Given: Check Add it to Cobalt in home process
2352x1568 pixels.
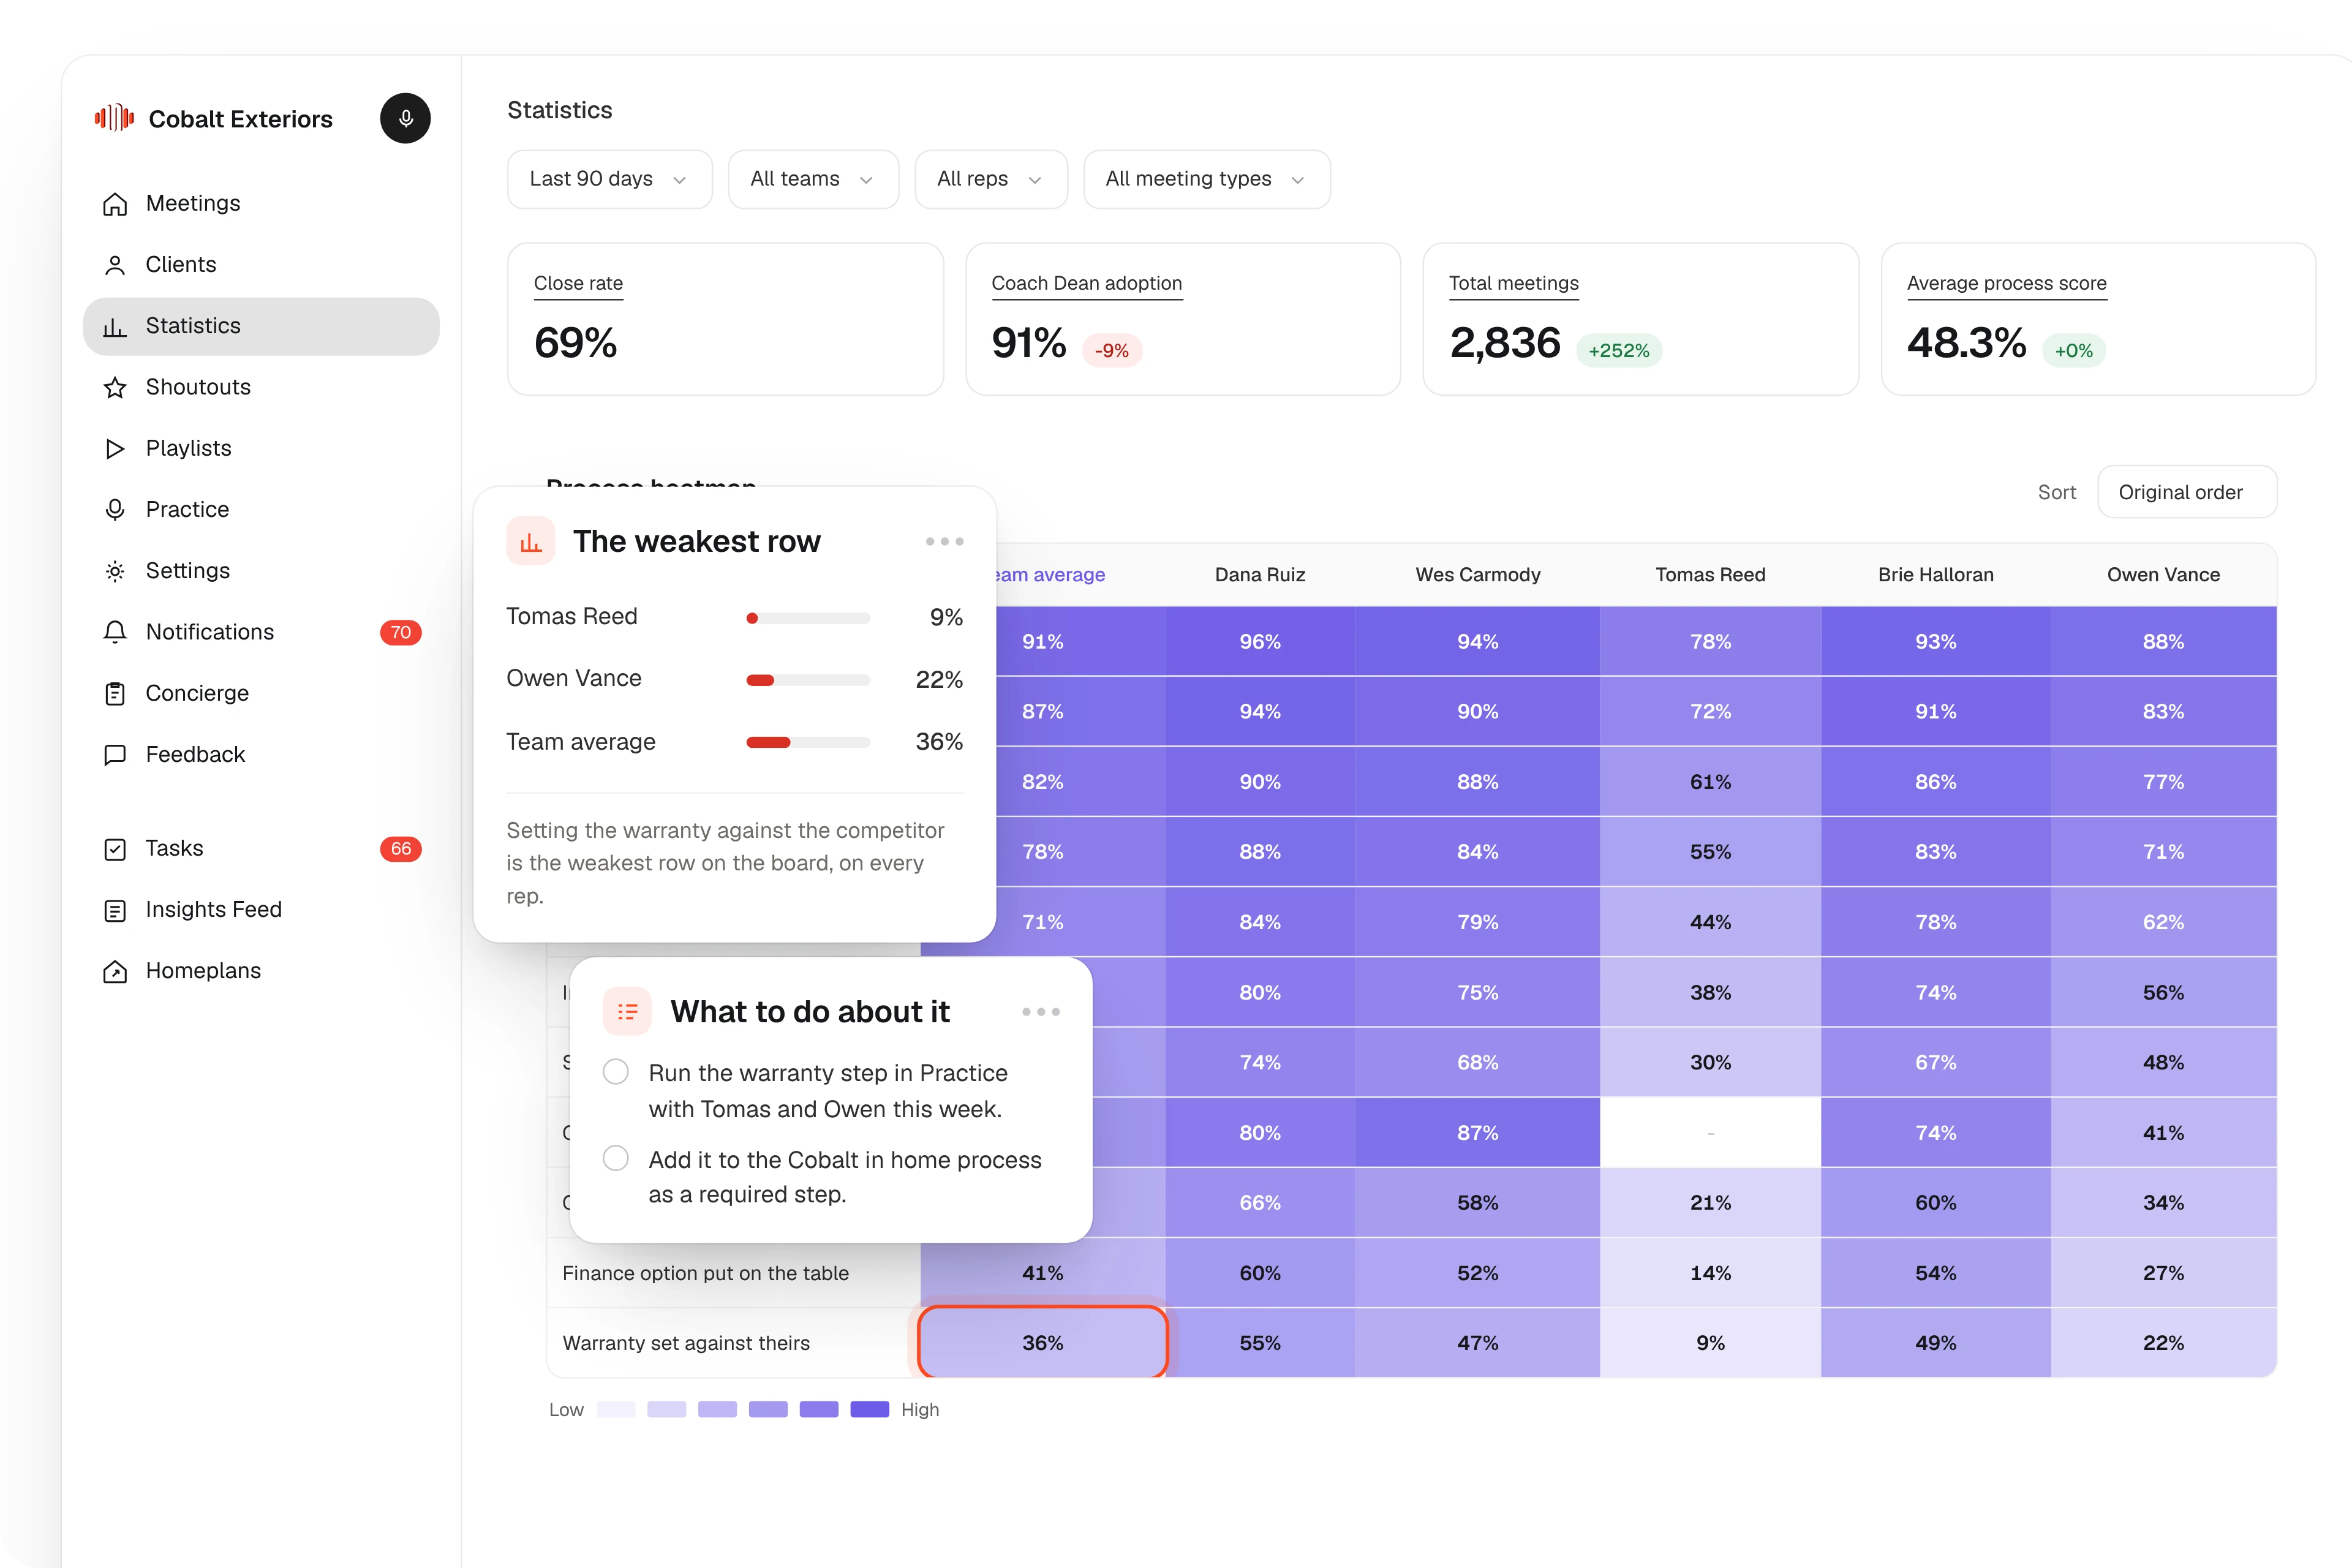Looking at the screenshot, I should pos(616,1158).
